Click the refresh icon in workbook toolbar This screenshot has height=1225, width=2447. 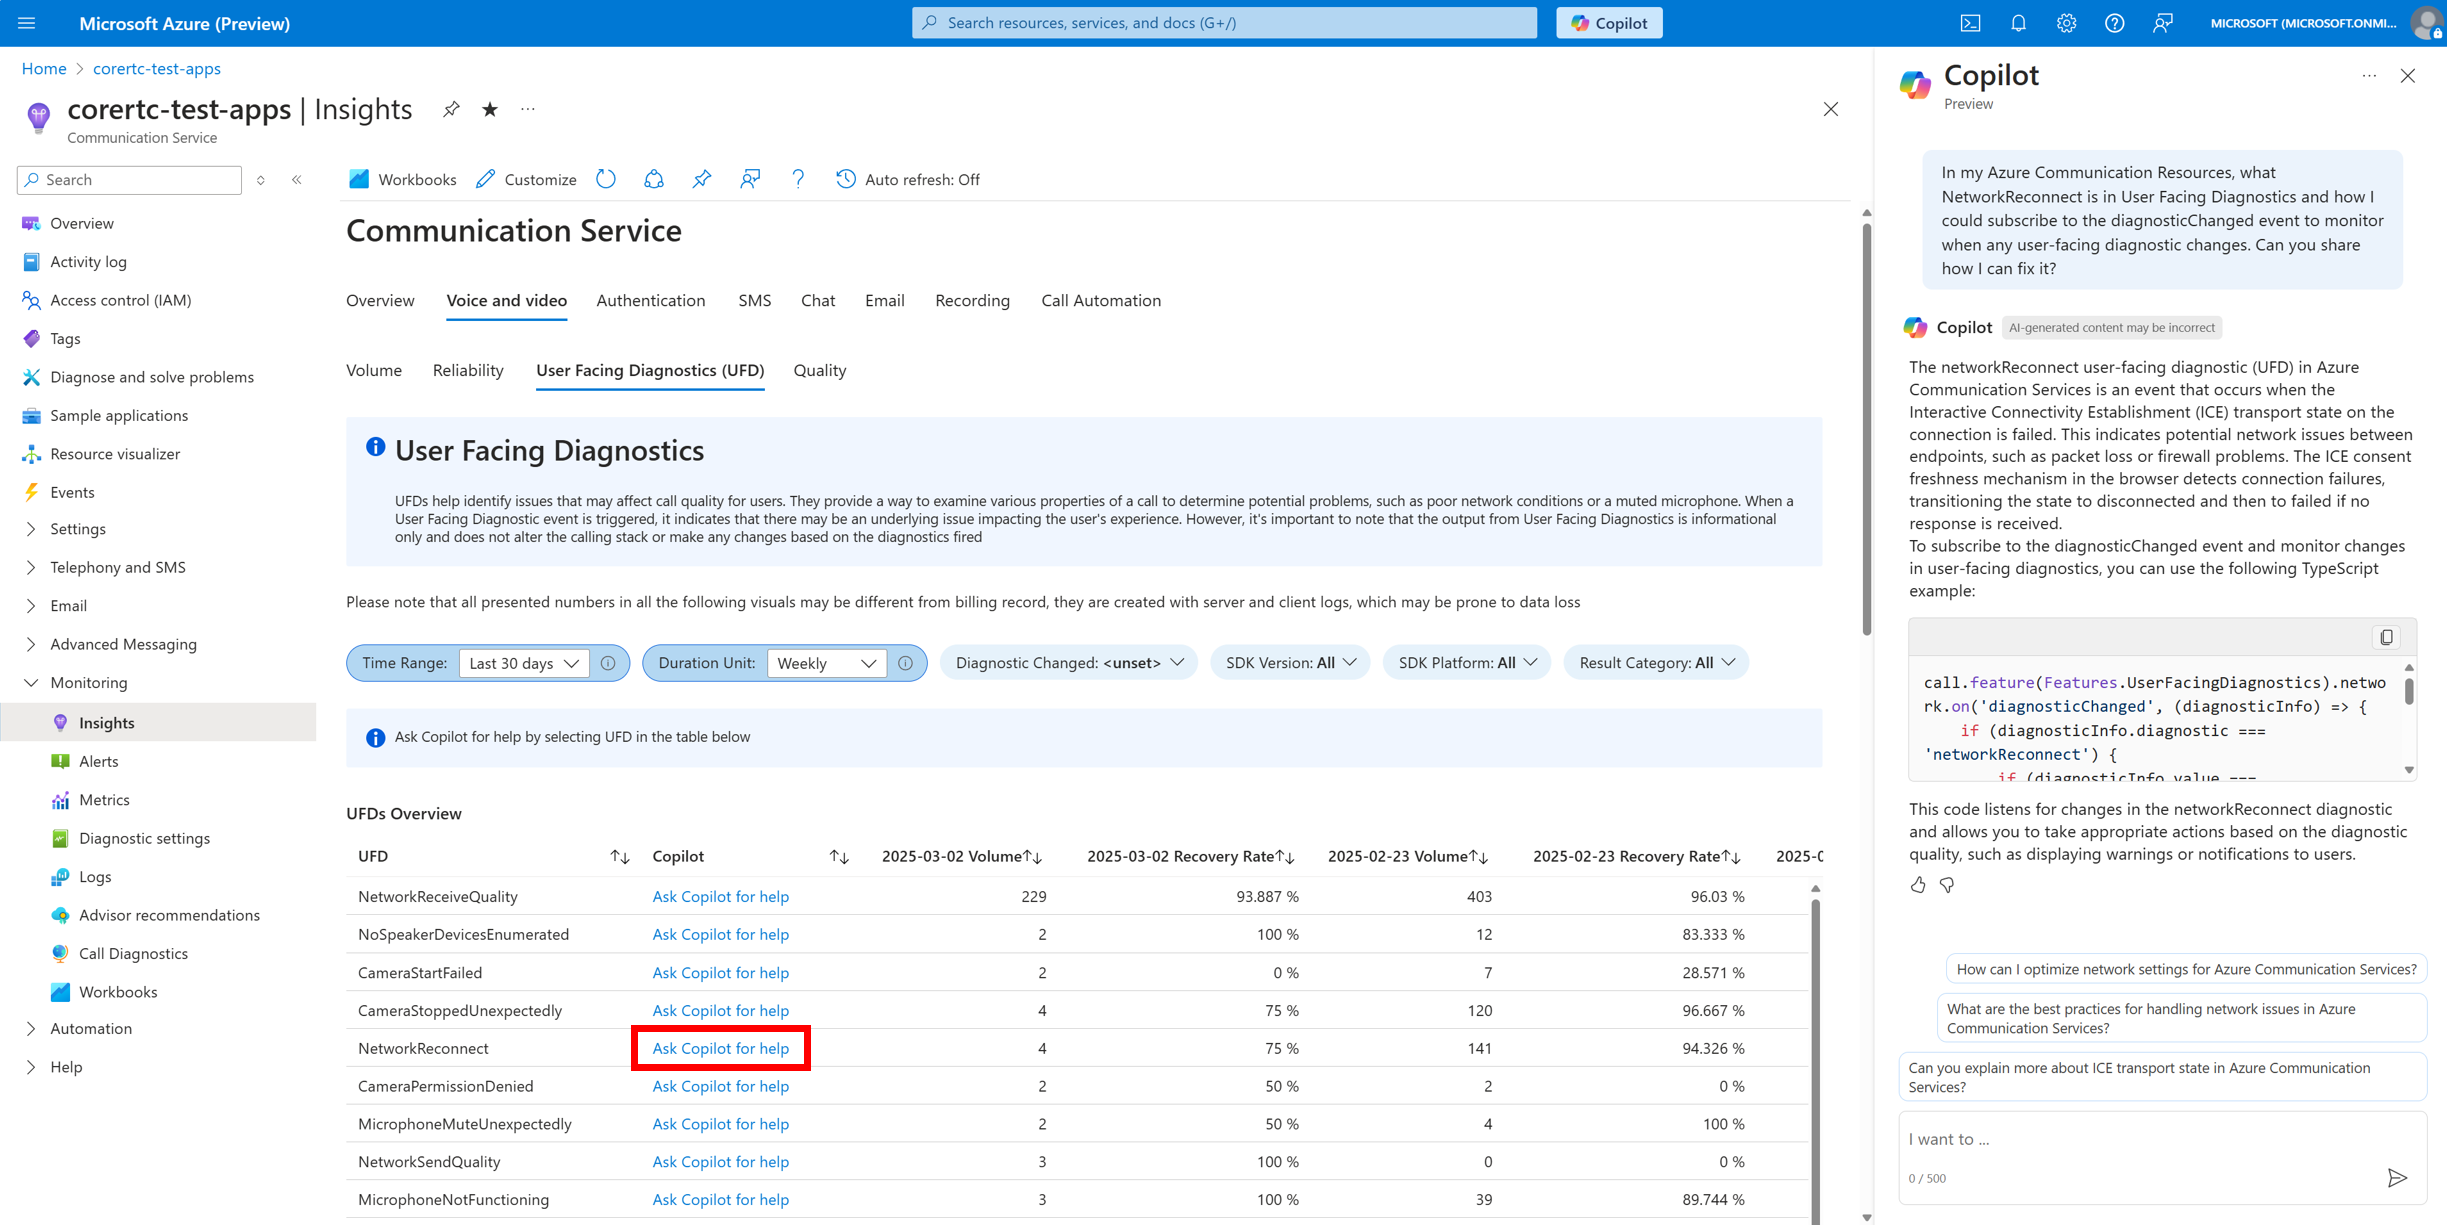pyautogui.click(x=606, y=179)
